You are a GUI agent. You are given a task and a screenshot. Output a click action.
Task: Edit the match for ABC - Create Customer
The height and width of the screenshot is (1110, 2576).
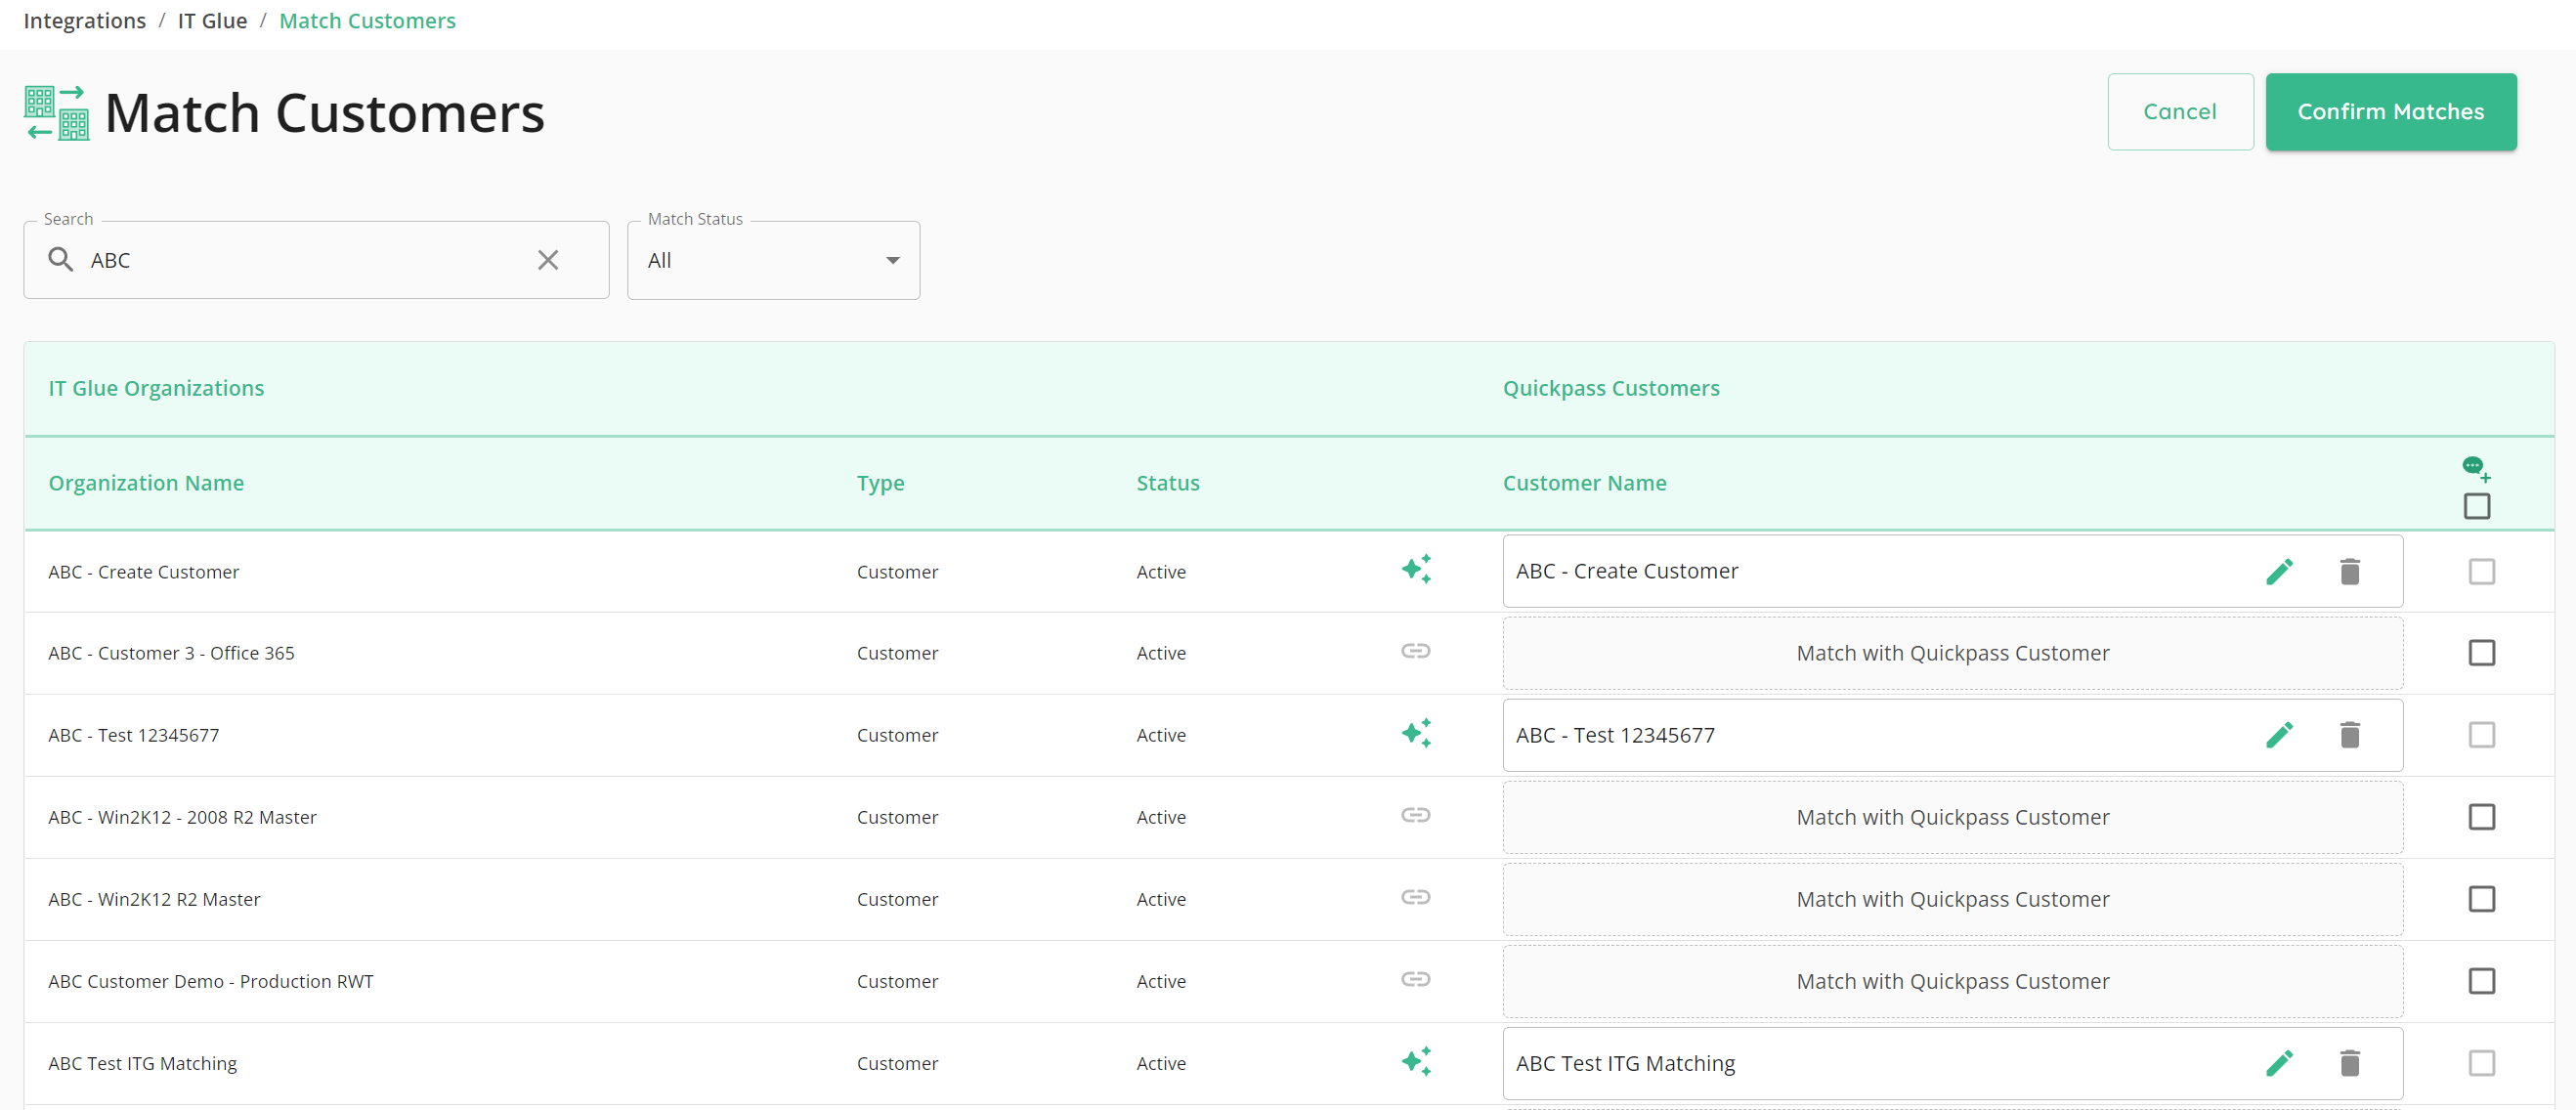pyautogui.click(x=2280, y=572)
